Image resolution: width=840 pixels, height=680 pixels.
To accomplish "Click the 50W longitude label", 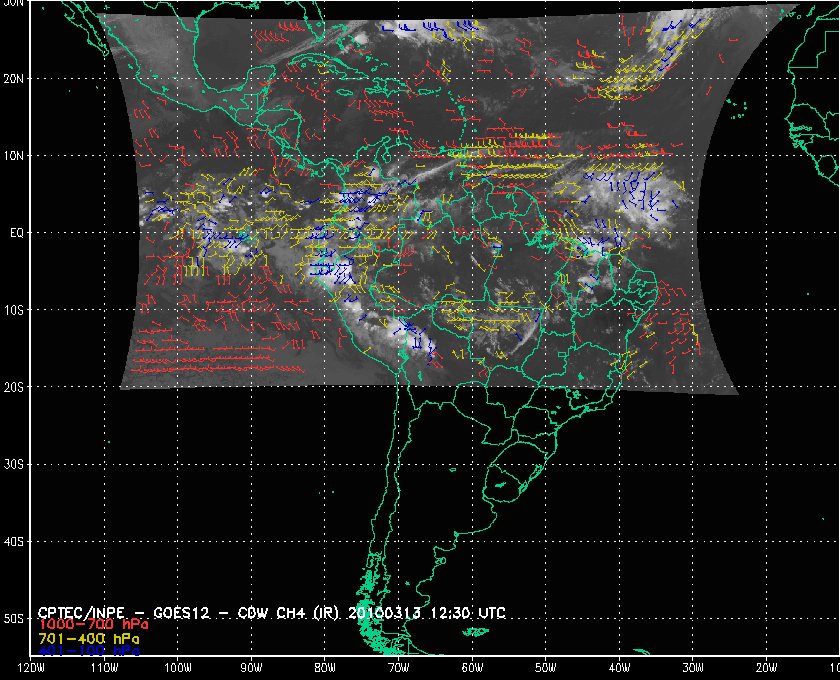I will click(x=545, y=667).
